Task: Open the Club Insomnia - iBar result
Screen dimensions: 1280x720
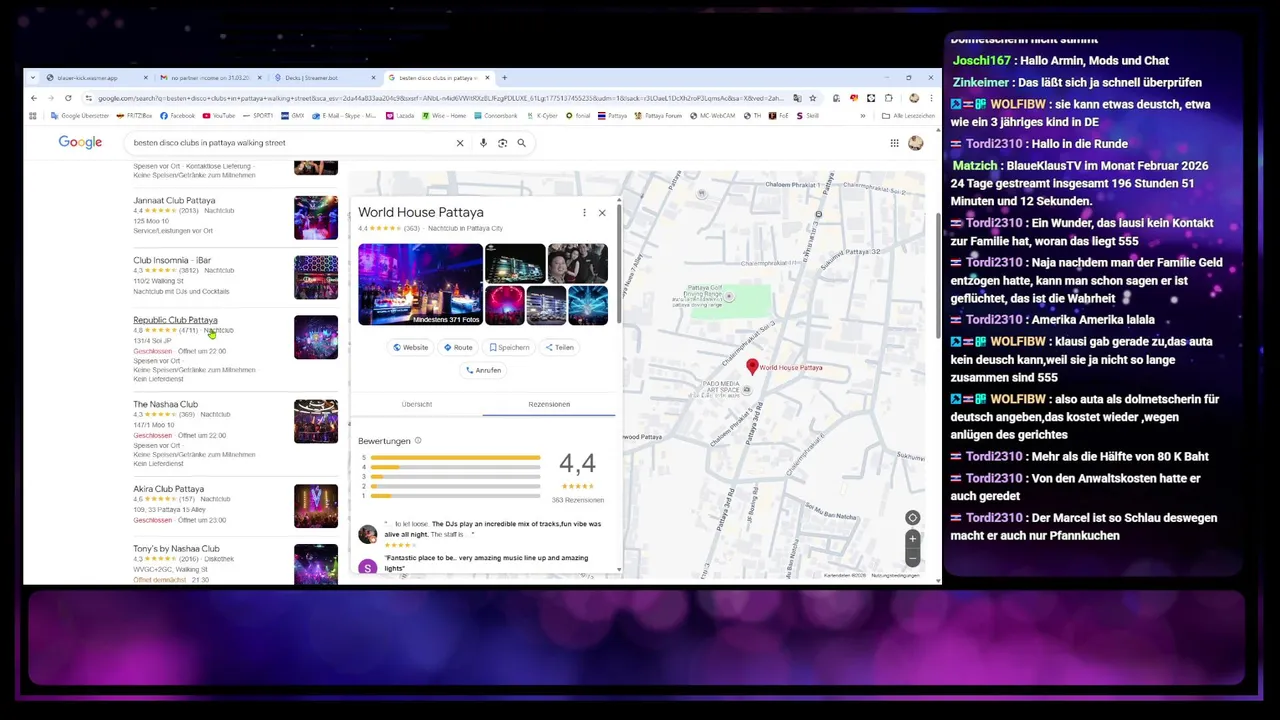Action: coord(172,260)
